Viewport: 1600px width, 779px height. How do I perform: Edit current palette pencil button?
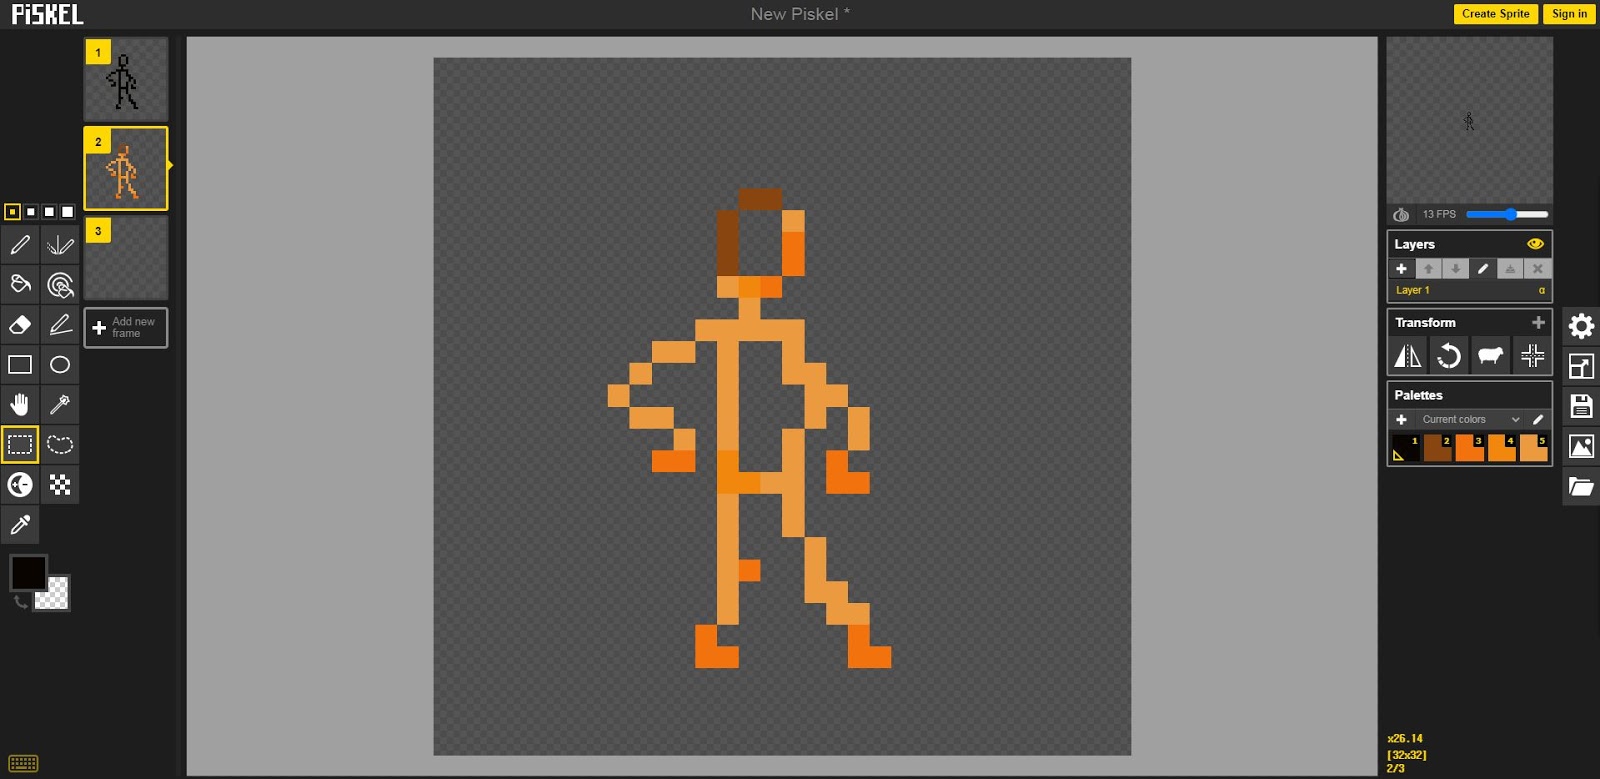[x=1538, y=420]
